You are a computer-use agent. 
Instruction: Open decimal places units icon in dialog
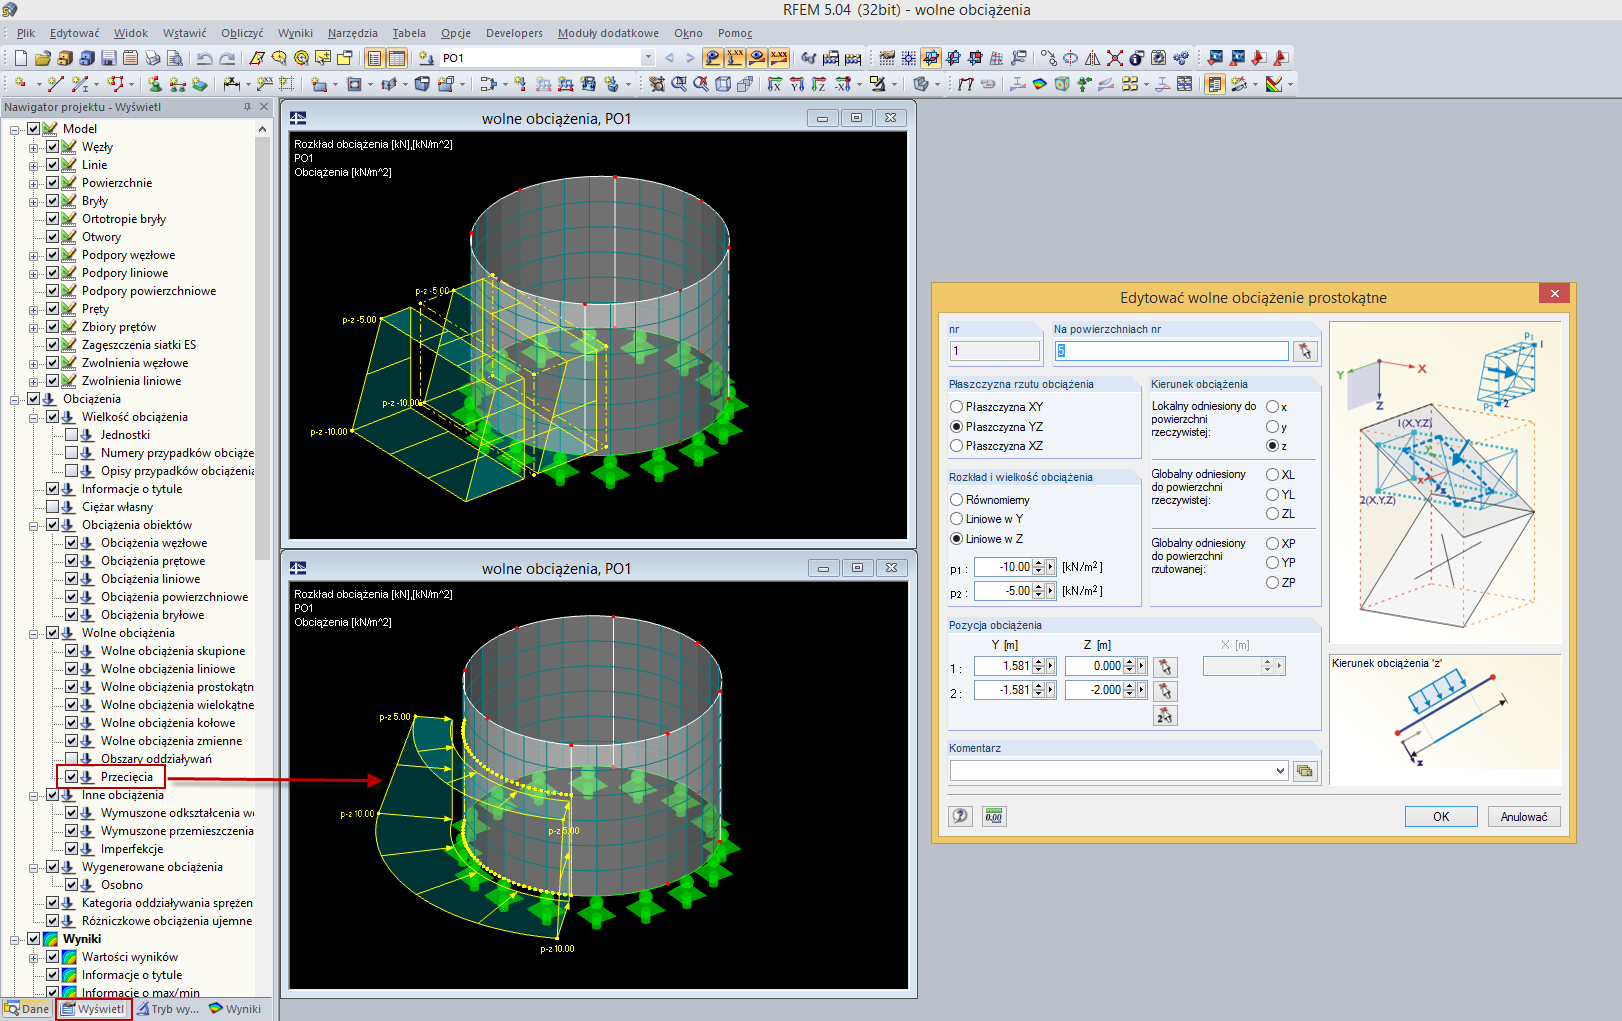tap(993, 816)
